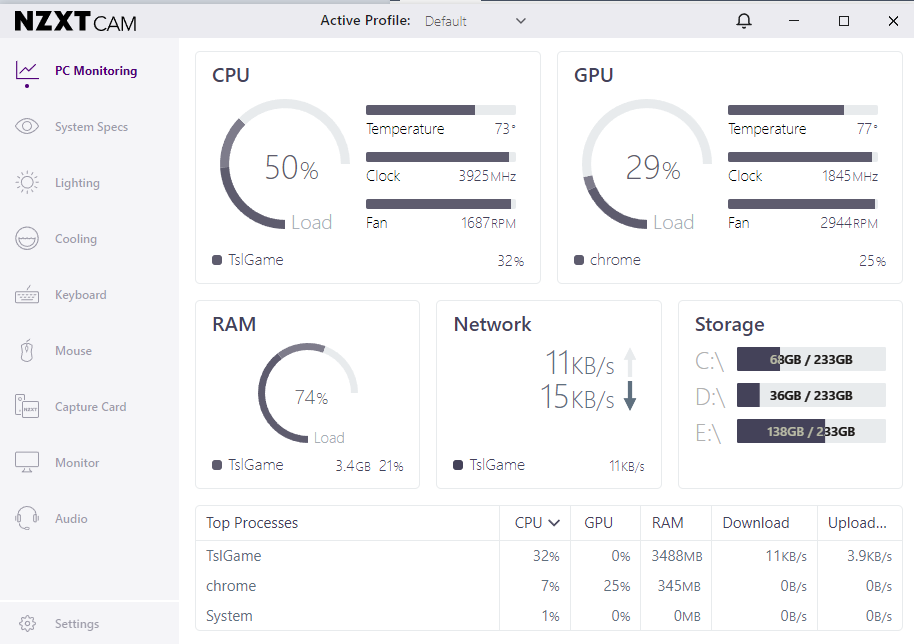Open notifications bell icon
This screenshot has height=644, width=914.
pyautogui.click(x=744, y=21)
